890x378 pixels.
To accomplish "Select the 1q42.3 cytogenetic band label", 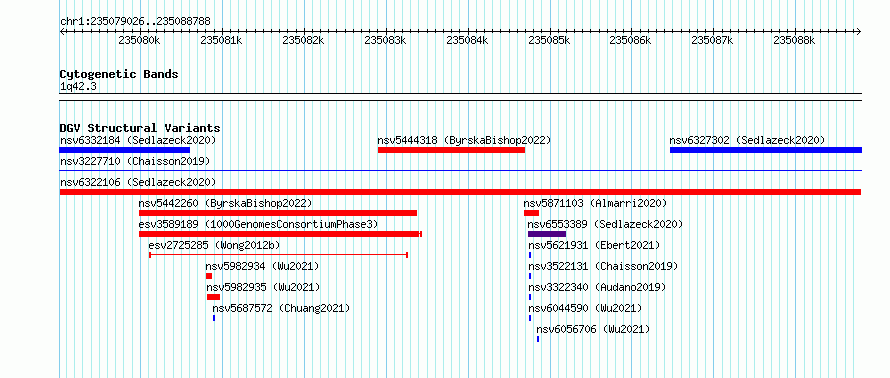I will (77, 86).
